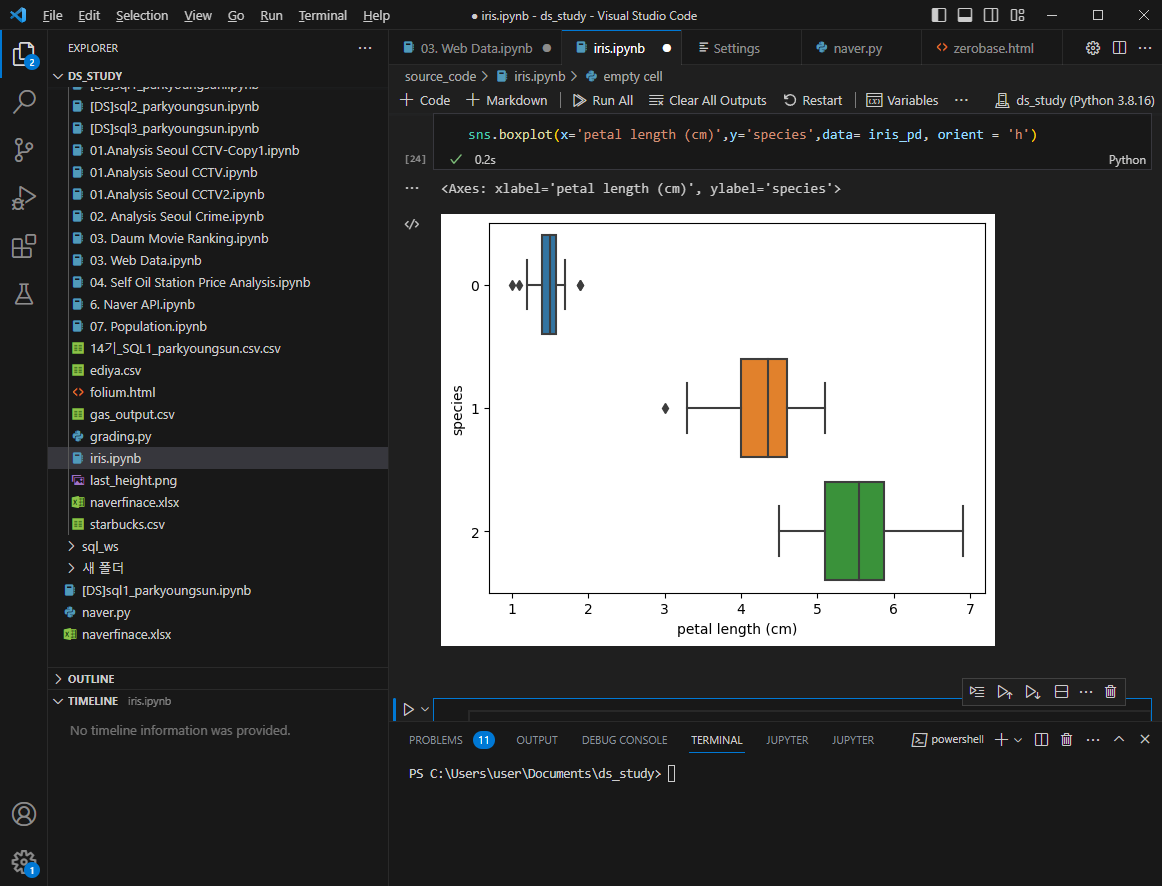The width and height of the screenshot is (1162, 886).
Task: Open the File menu
Action: (x=53, y=16)
